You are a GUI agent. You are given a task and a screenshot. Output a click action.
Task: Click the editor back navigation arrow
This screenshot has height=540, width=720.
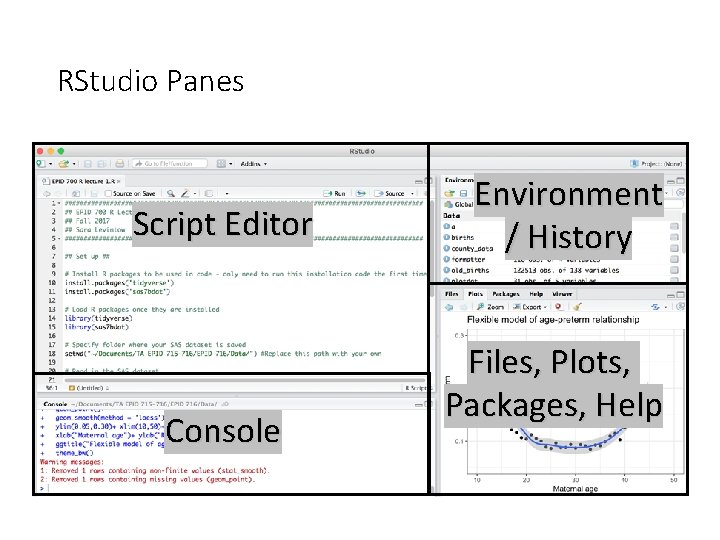[x=47, y=194]
